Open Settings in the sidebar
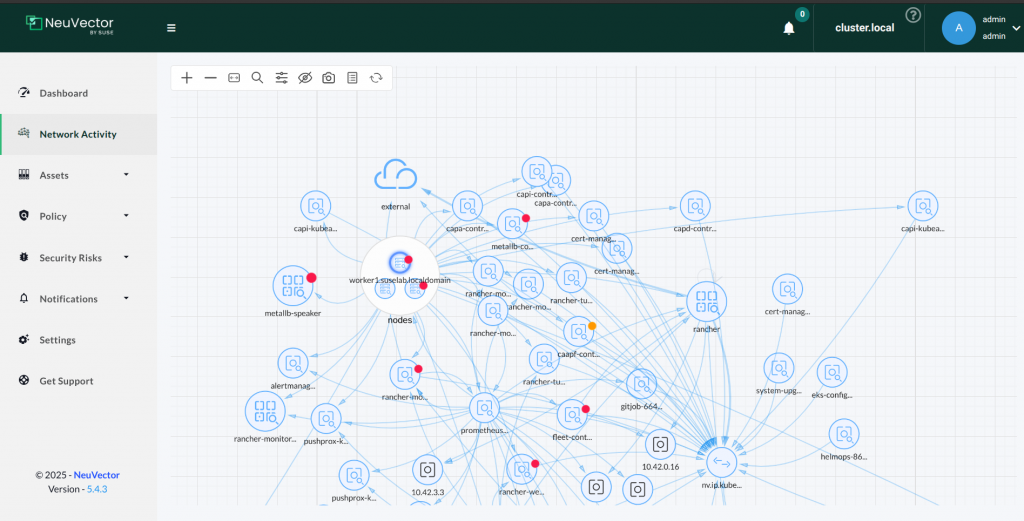This screenshot has width=1024, height=521. tap(57, 340)
